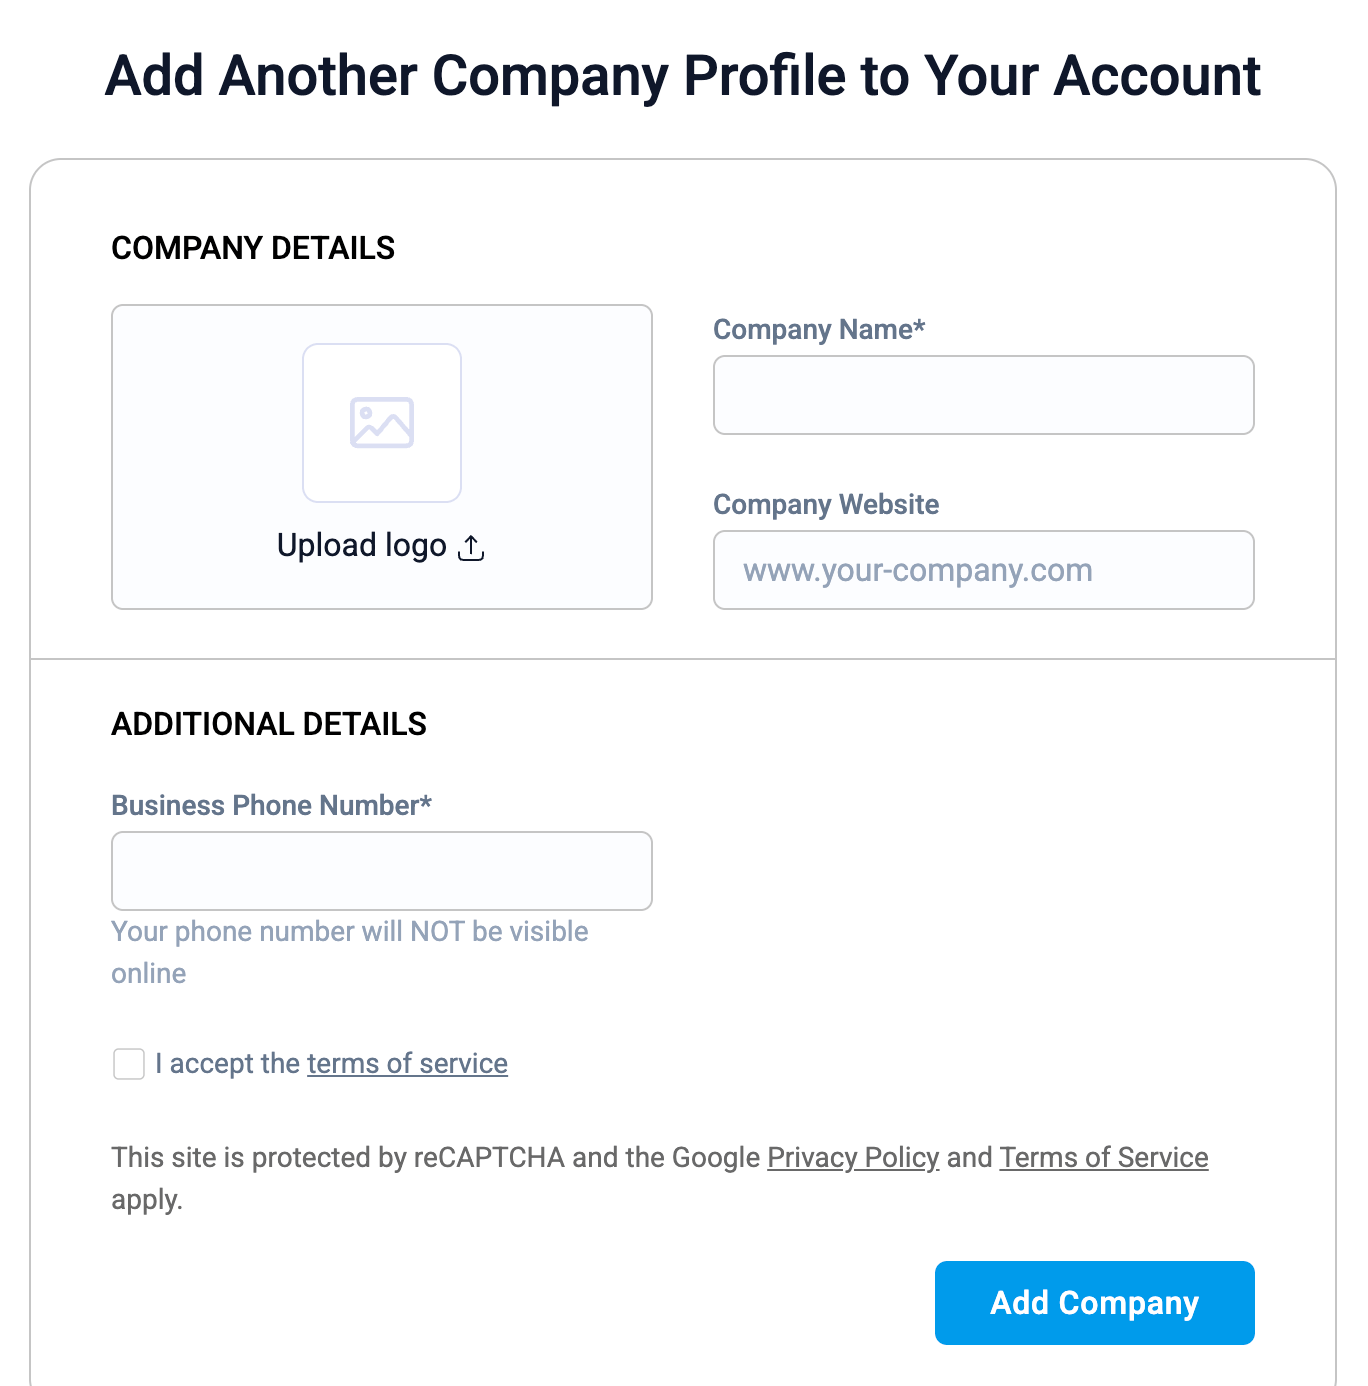Open the Google Terms of Service link
This screenshot has height=1386, width=1368.
click(1104, 1157)
